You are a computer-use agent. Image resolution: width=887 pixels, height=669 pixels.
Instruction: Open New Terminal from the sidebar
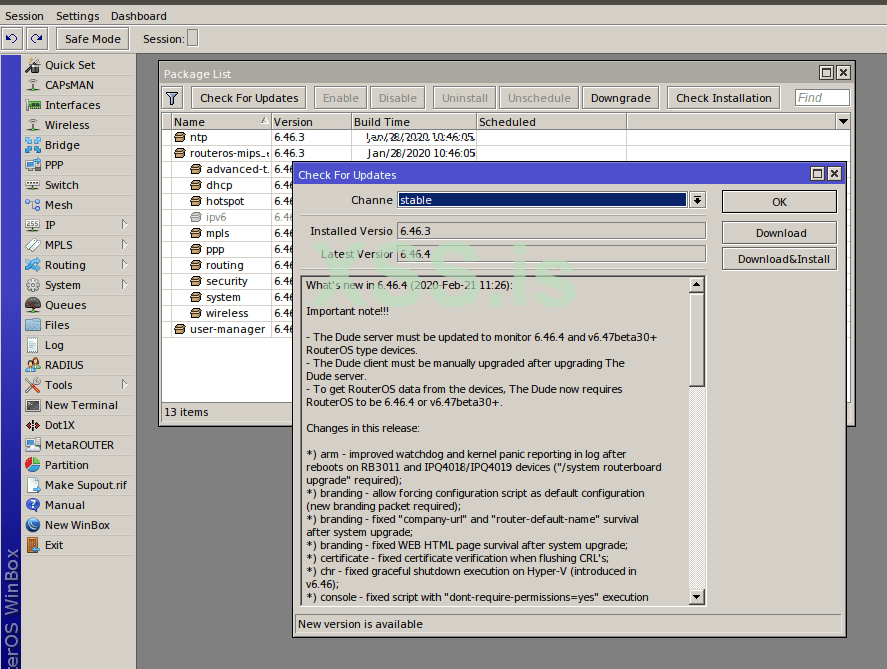(x=80, y=405)
